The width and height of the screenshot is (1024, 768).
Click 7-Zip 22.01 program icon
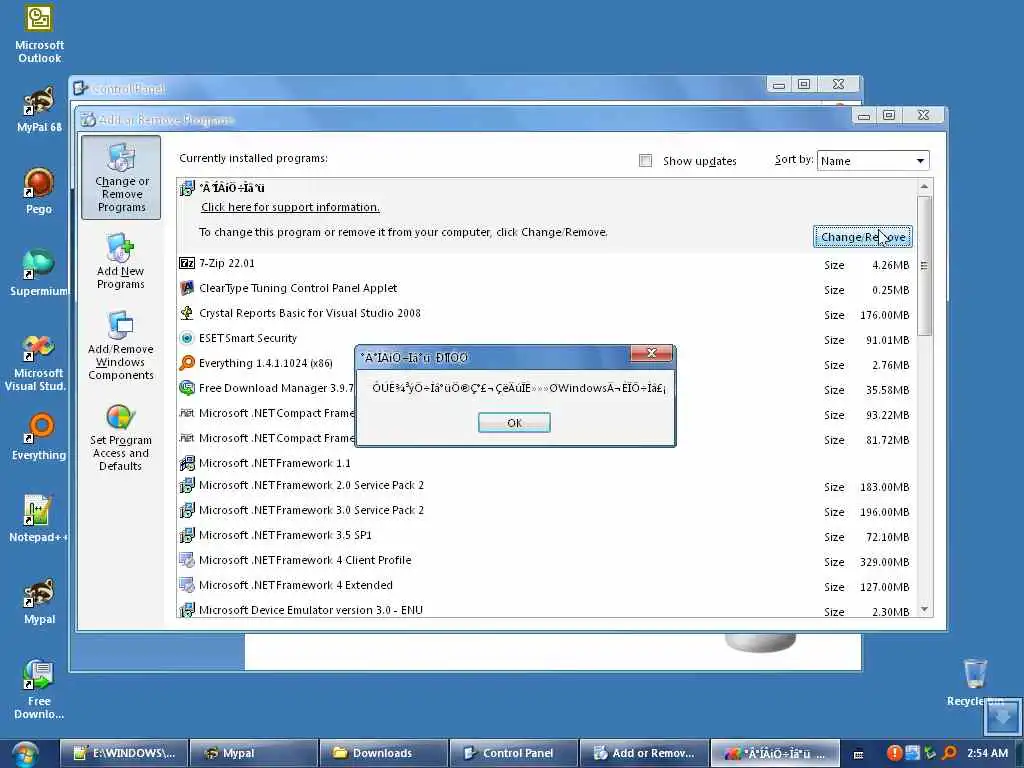click(x=187, y=263)
